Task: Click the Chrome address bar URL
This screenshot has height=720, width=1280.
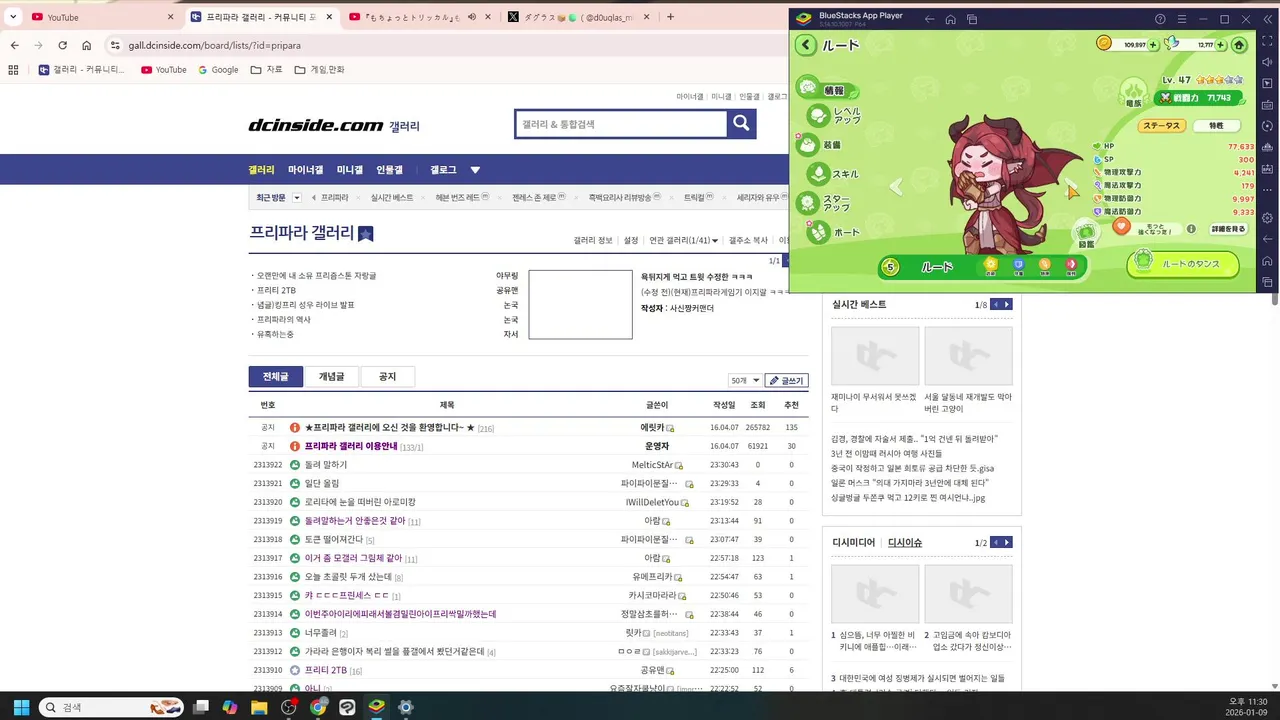Action: point(214,45)
